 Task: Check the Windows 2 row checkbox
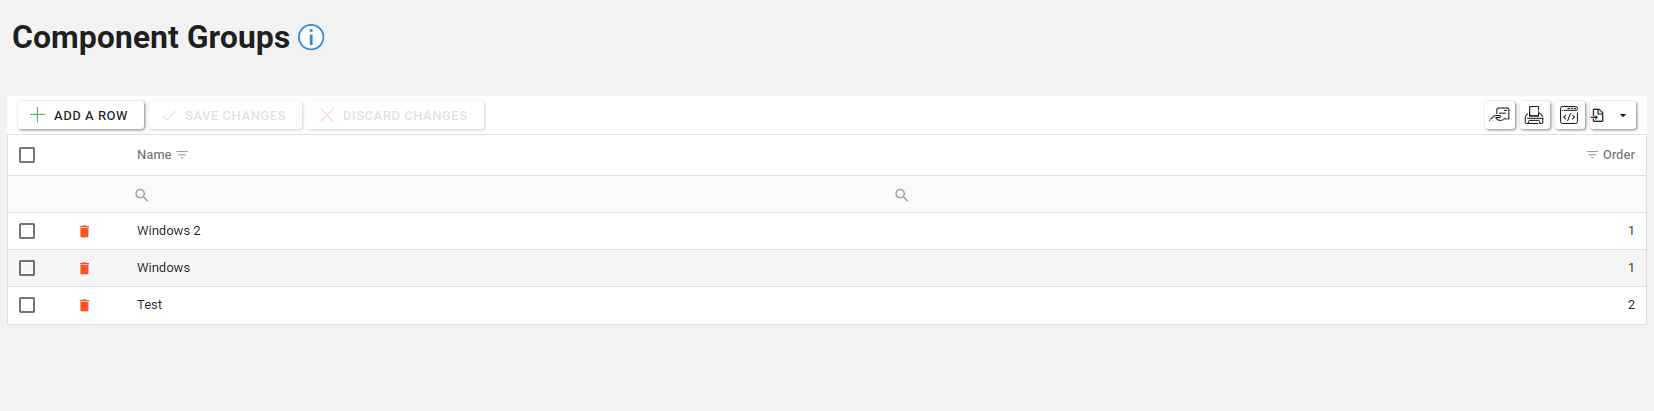pyautogui.click(x=27, y=231)
